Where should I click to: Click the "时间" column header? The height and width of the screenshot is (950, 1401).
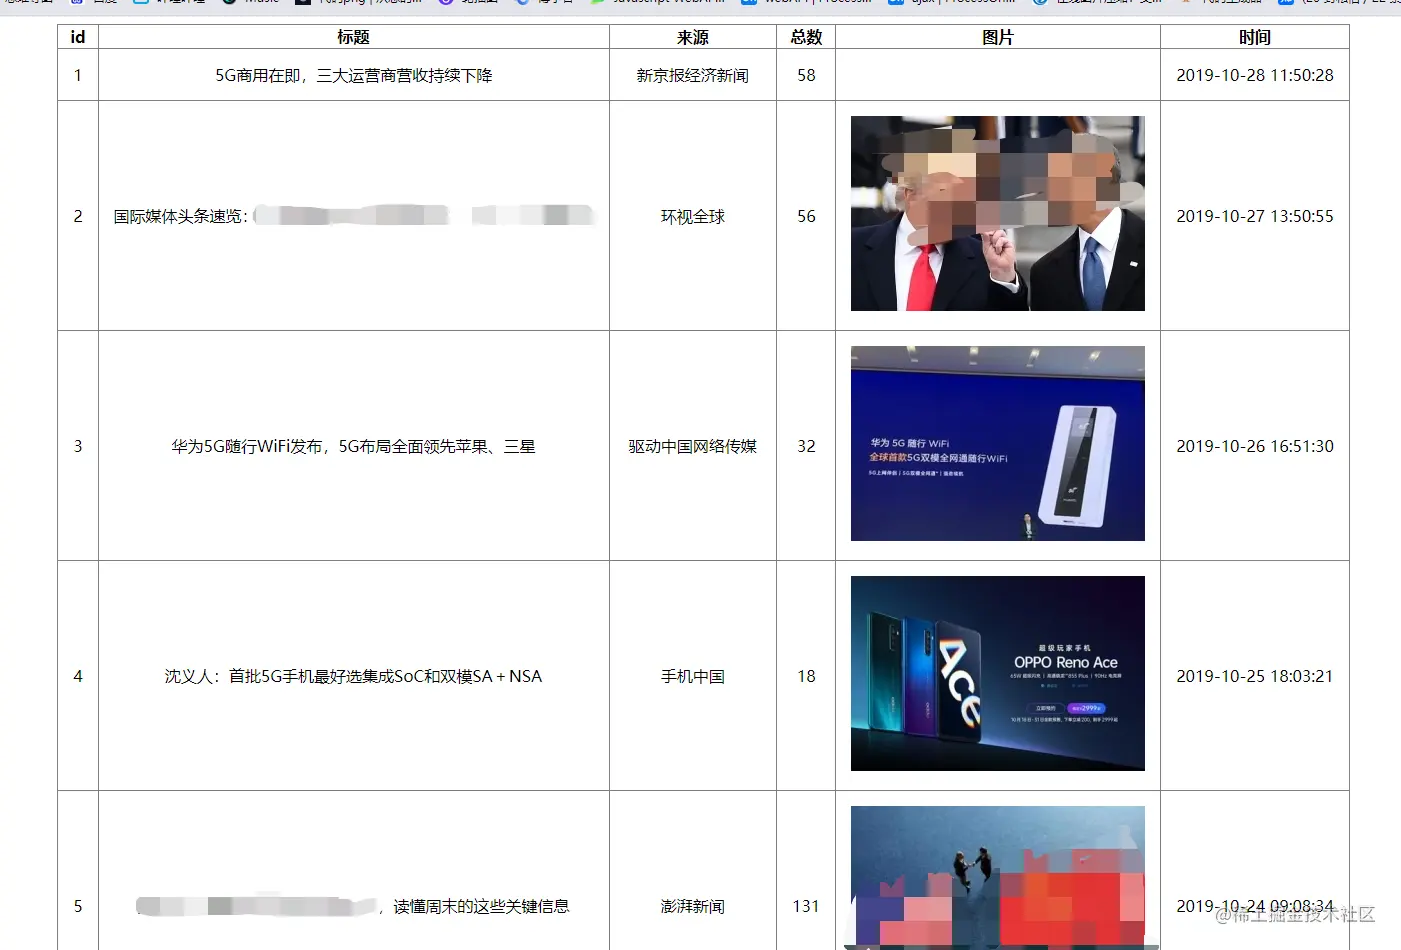click(1255, 37)
